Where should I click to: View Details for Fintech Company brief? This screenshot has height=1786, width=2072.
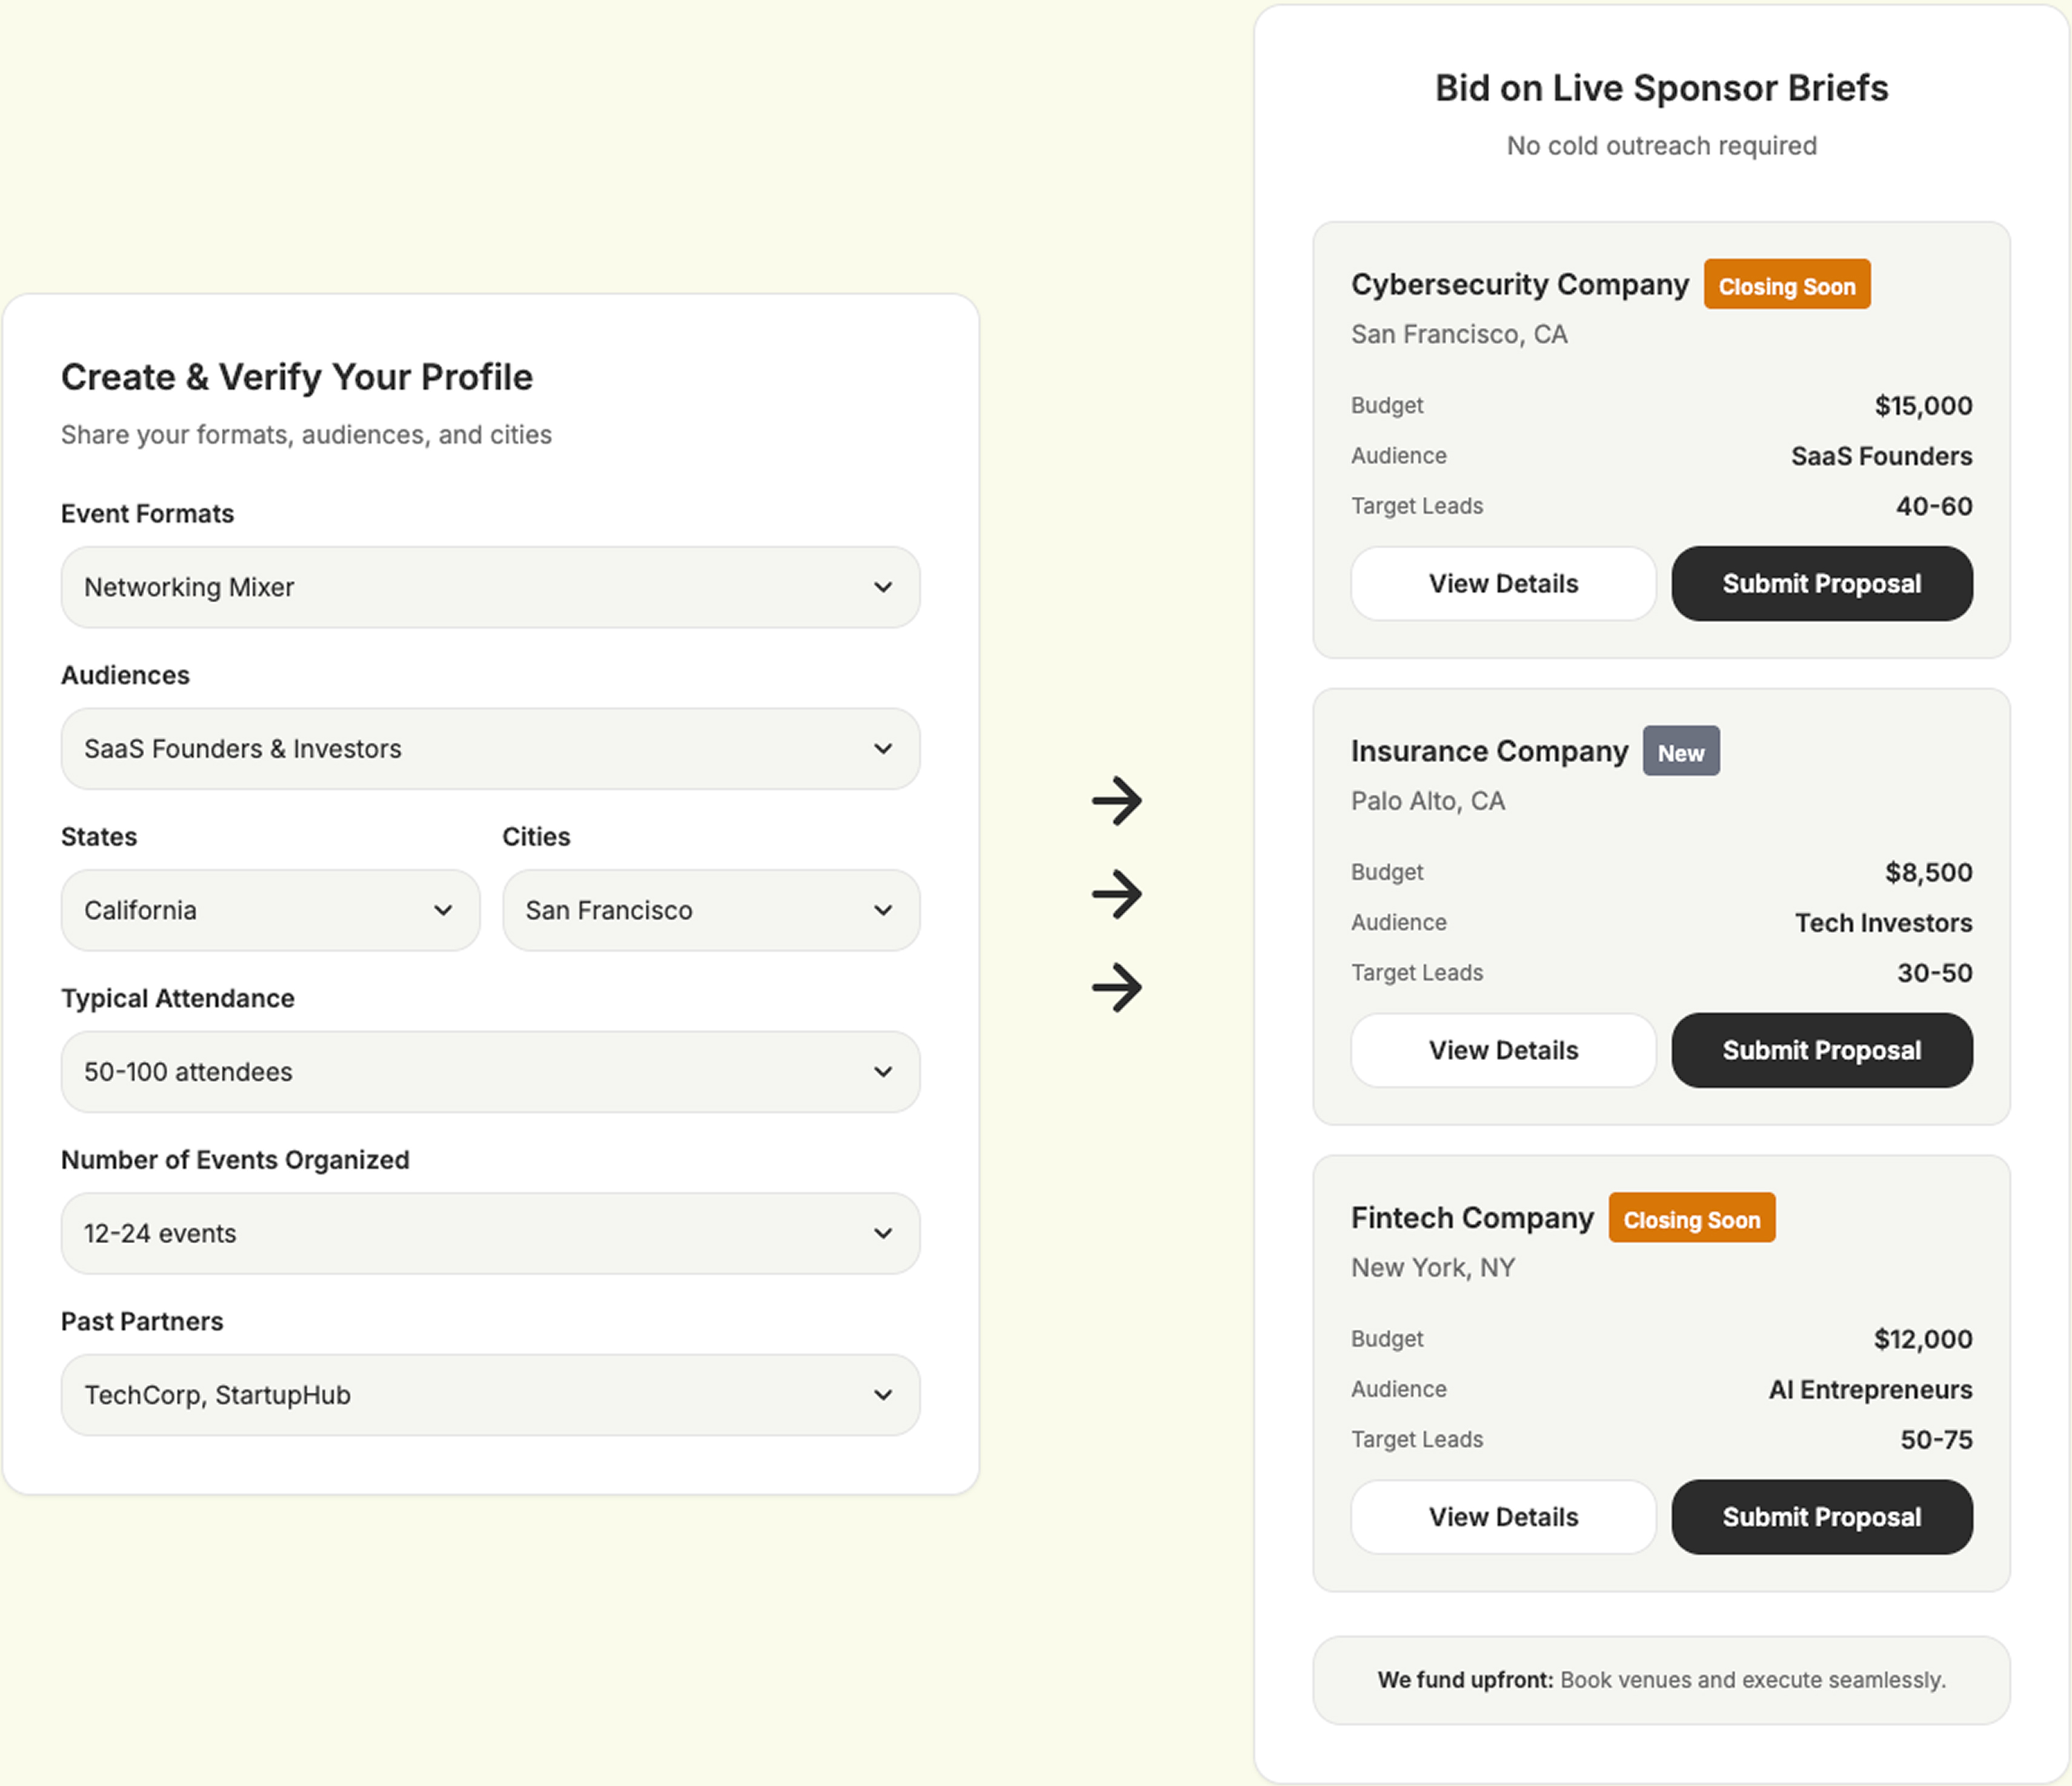pos(1503,1517)
